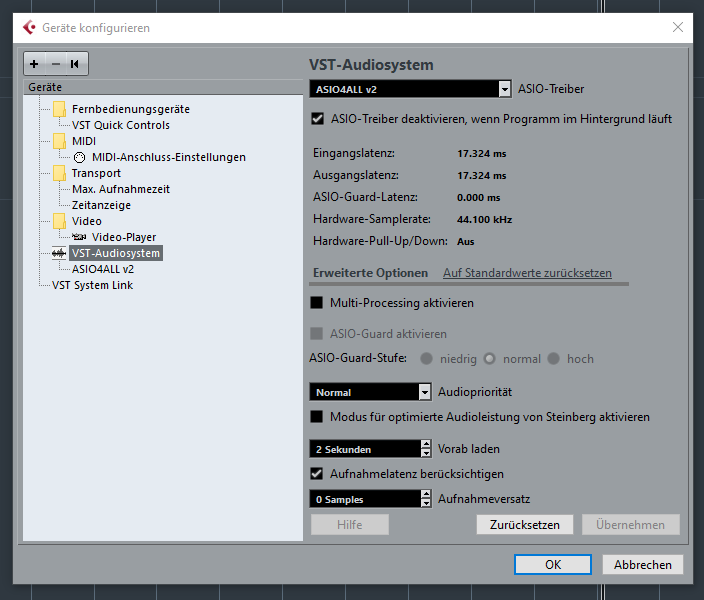Viewport: 704px width, 600px height.
Task: Select MIDI entry in device tree
Action: [84, 141]
